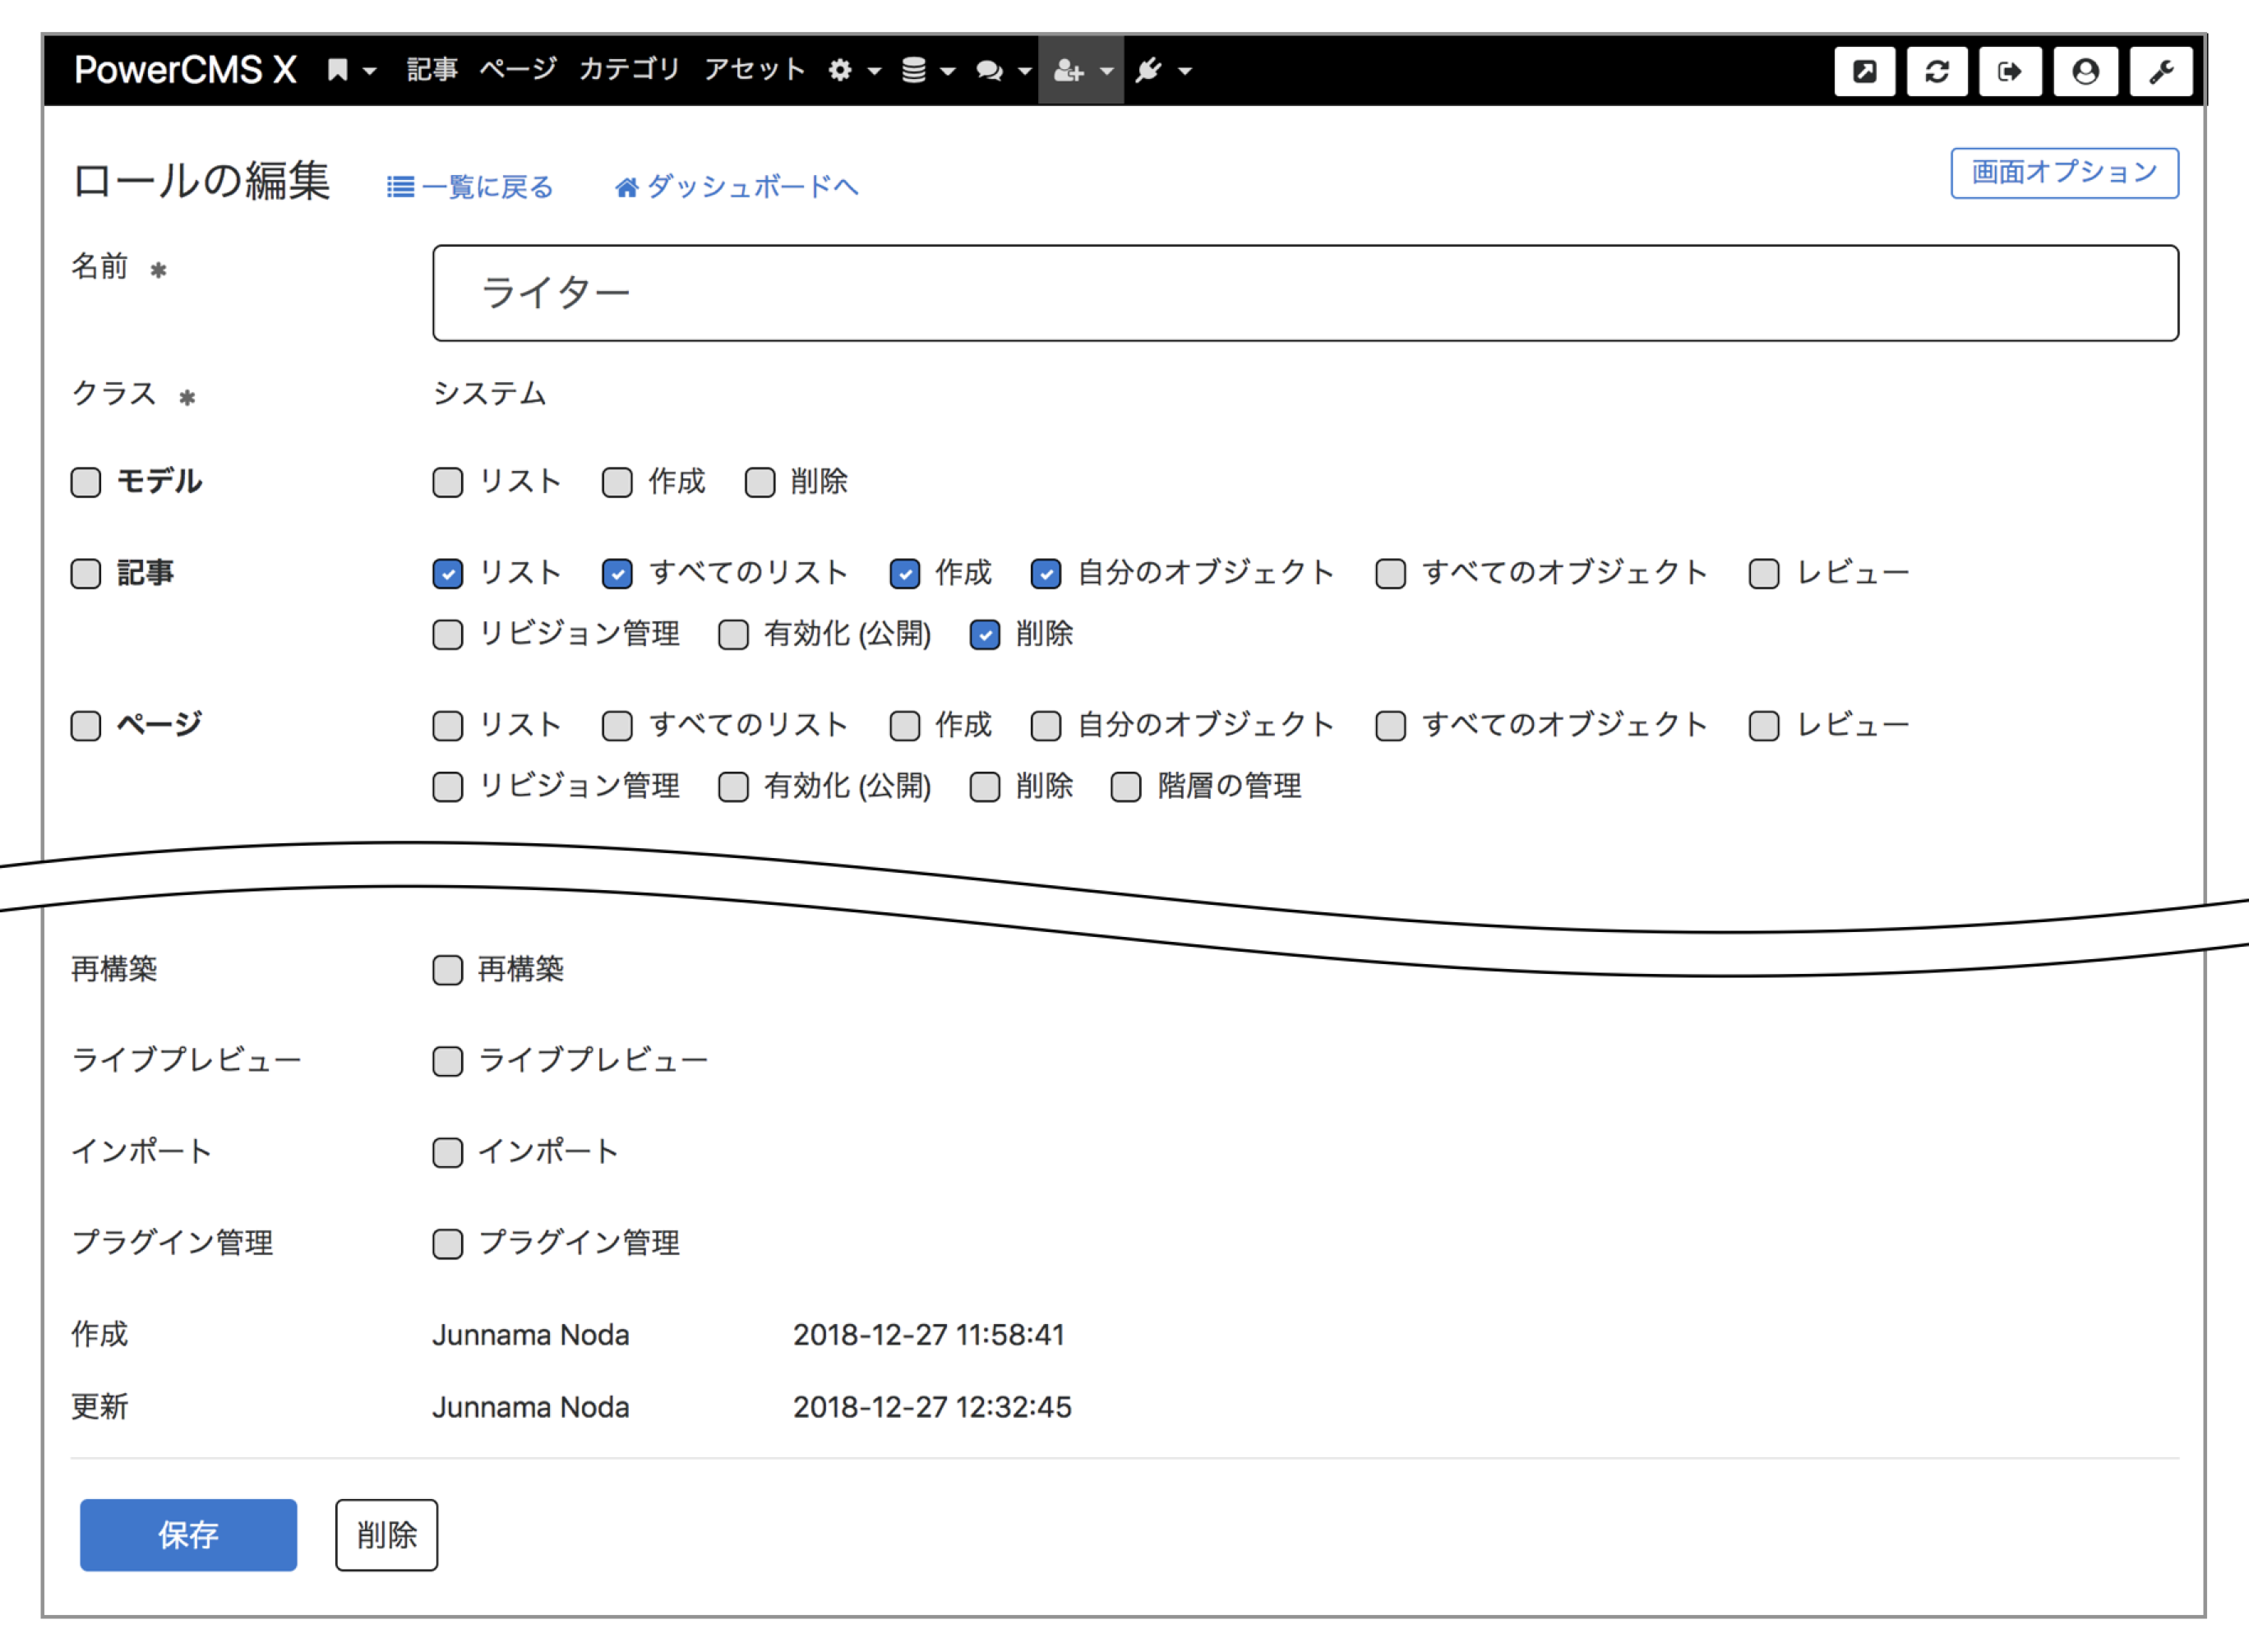The image size is (2249, 1652).
Task: Enable ページ 作成 checkbox
Action: 905,726
